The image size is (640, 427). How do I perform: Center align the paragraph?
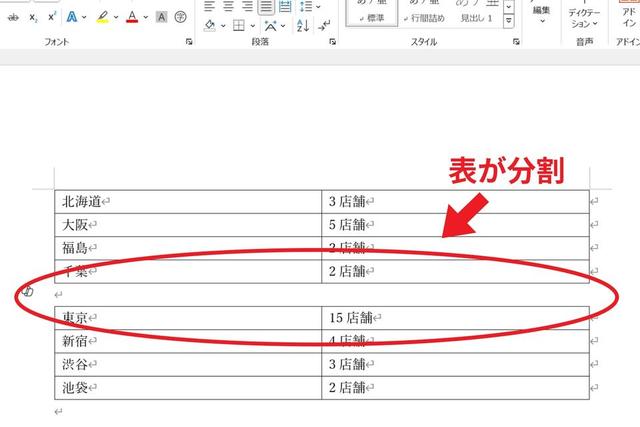(228, 6)
